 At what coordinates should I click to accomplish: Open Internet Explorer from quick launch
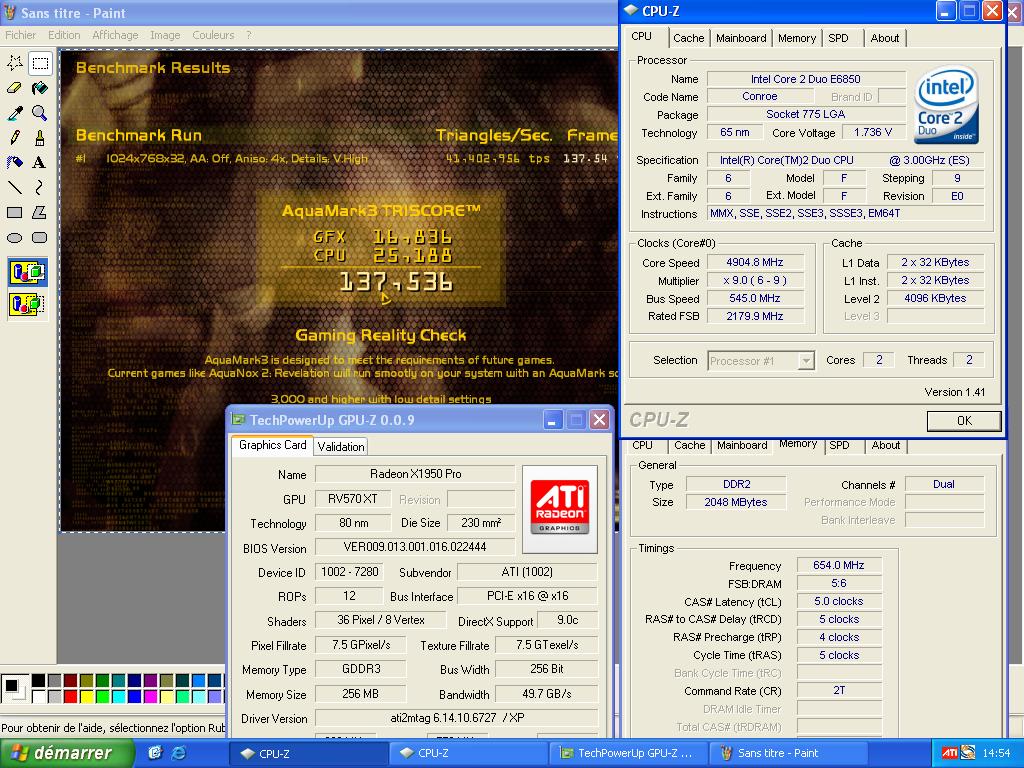[178, 753]
